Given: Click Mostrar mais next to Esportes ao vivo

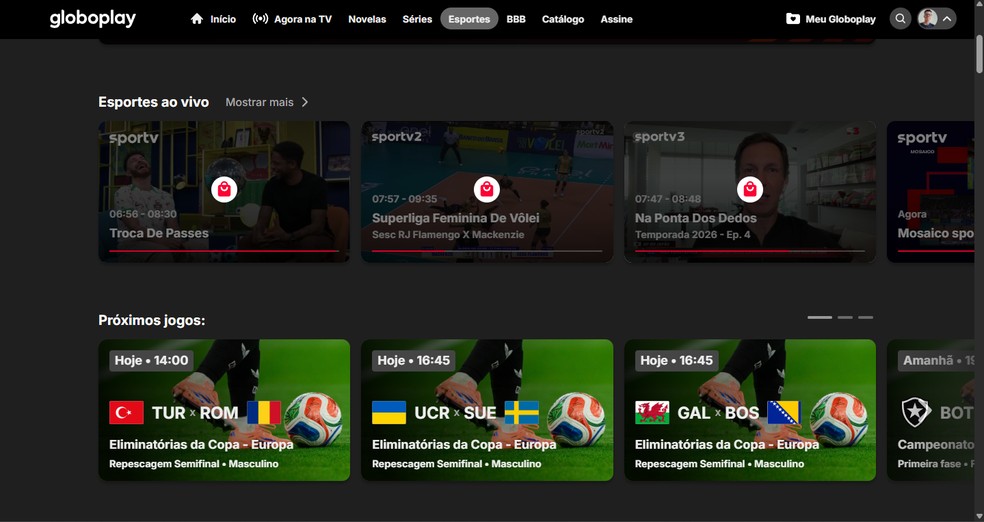Looking at the screenshot, I should click(259, 102).
